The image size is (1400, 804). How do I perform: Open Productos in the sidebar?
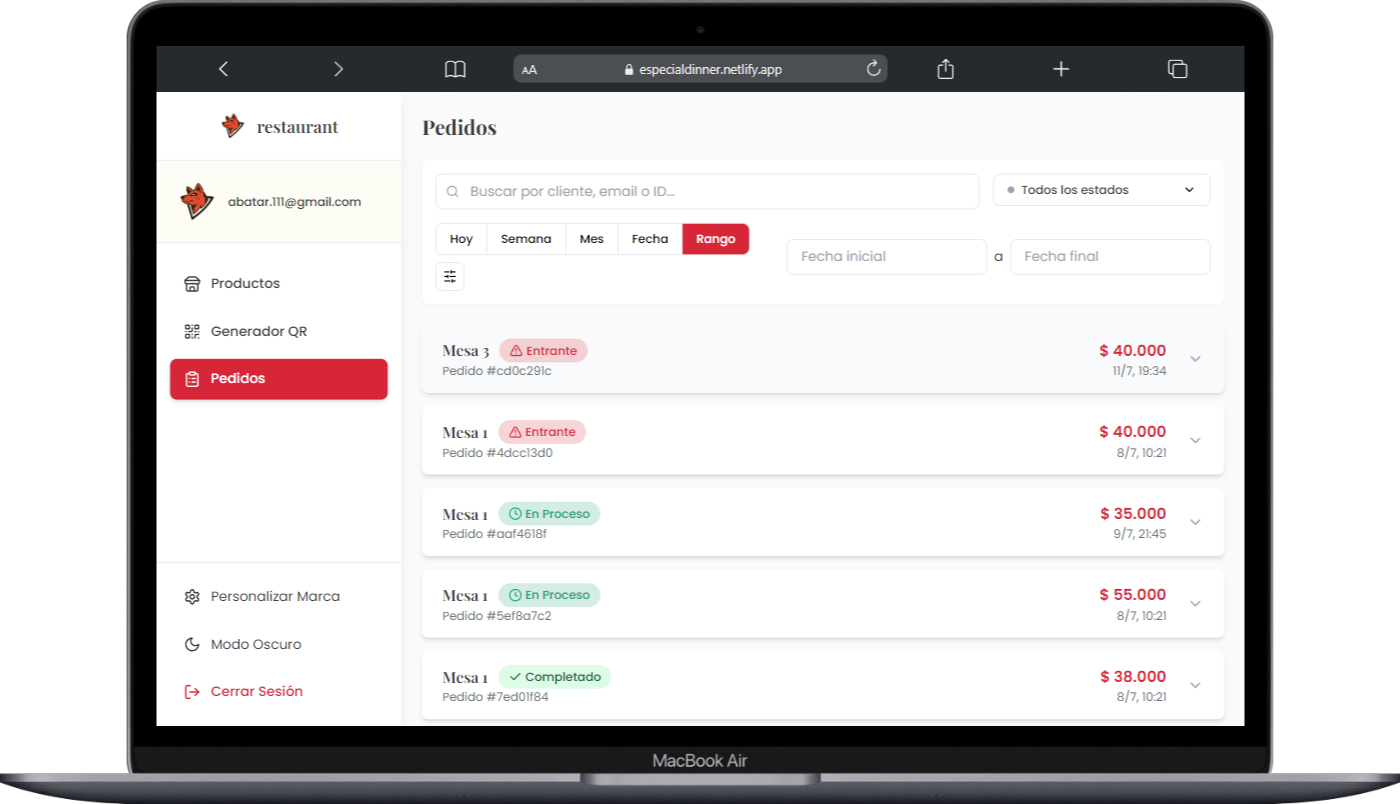(245, 283)
